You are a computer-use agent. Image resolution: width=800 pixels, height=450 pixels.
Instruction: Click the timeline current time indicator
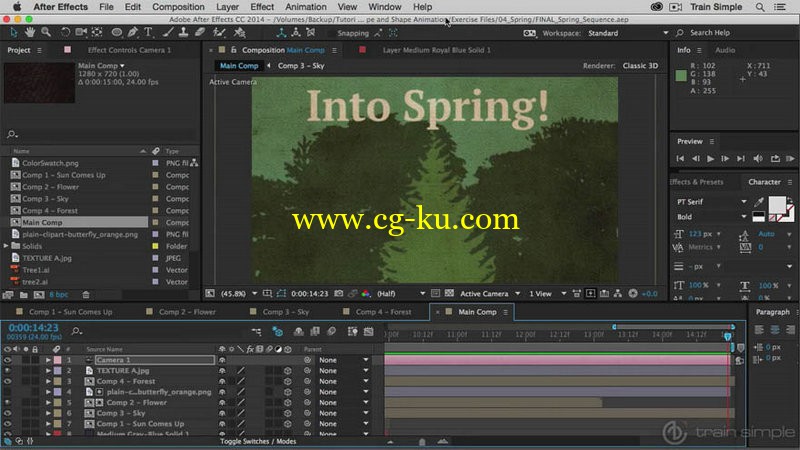coord(728,336)
